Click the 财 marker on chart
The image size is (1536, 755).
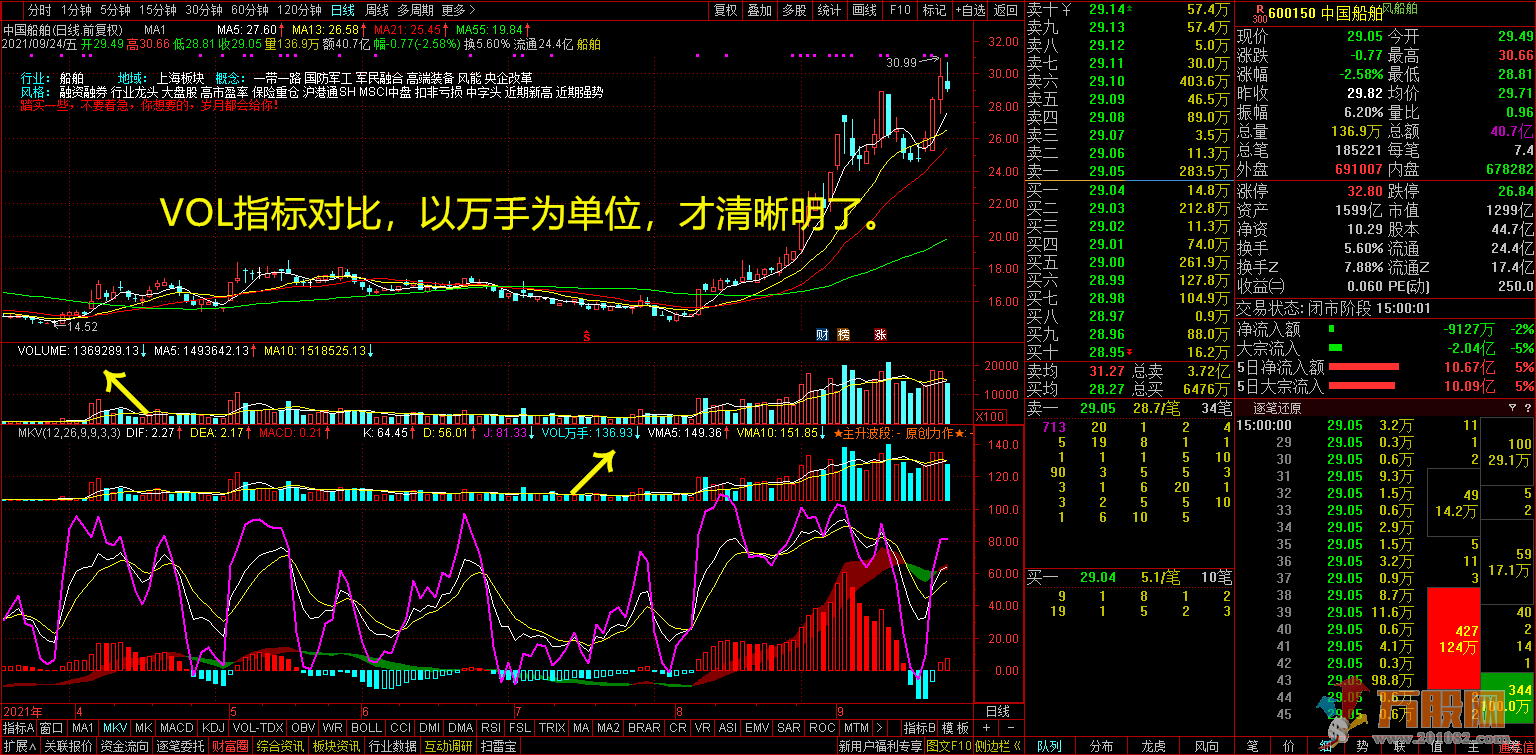822,334
